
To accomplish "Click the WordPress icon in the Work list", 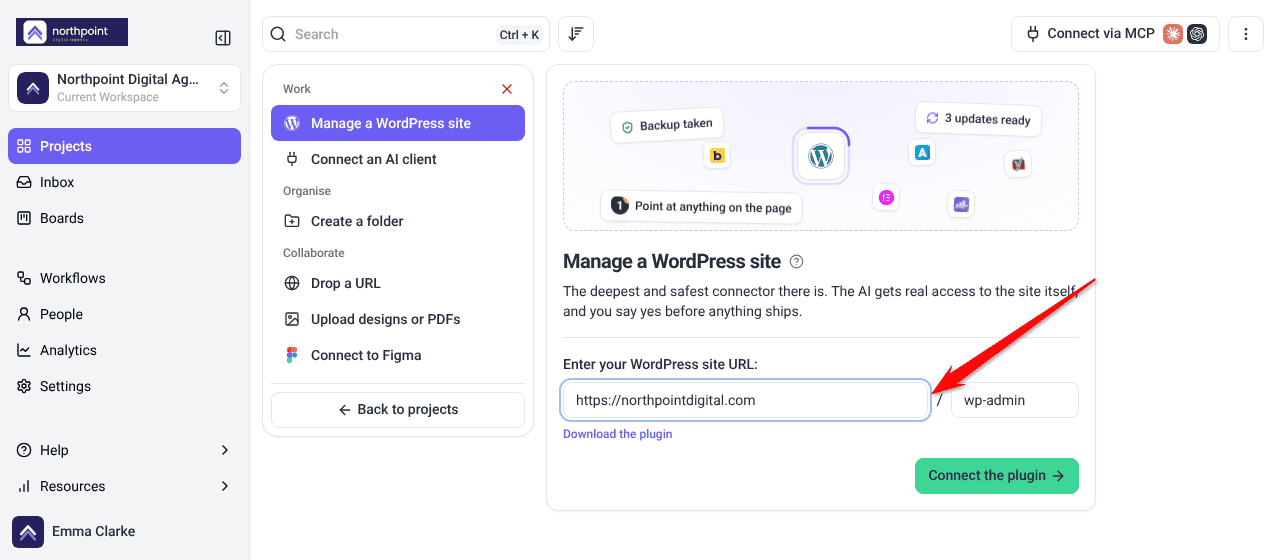I will [x=292, y=123].
